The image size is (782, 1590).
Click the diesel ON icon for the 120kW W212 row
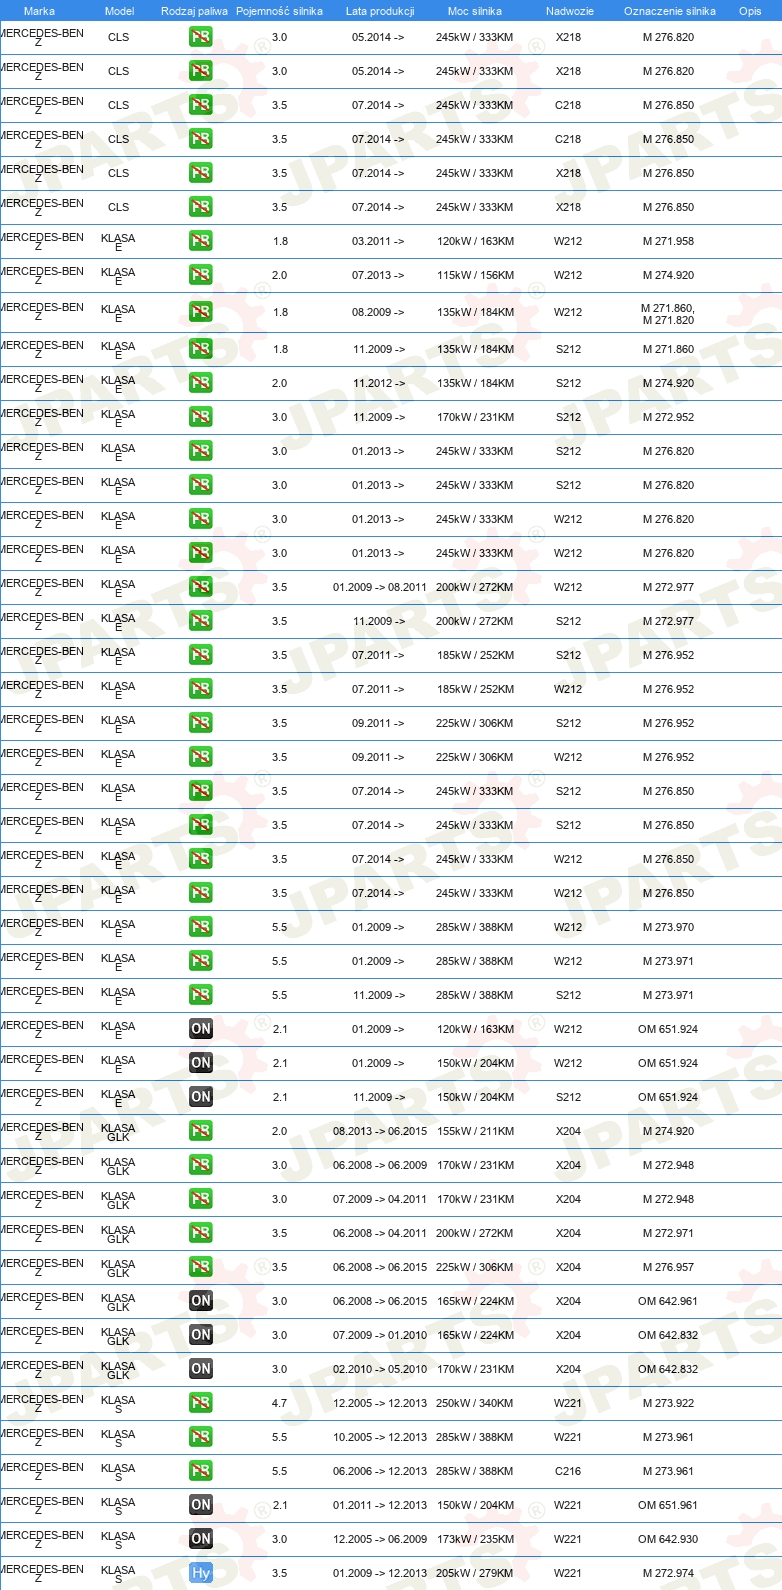201,1029
